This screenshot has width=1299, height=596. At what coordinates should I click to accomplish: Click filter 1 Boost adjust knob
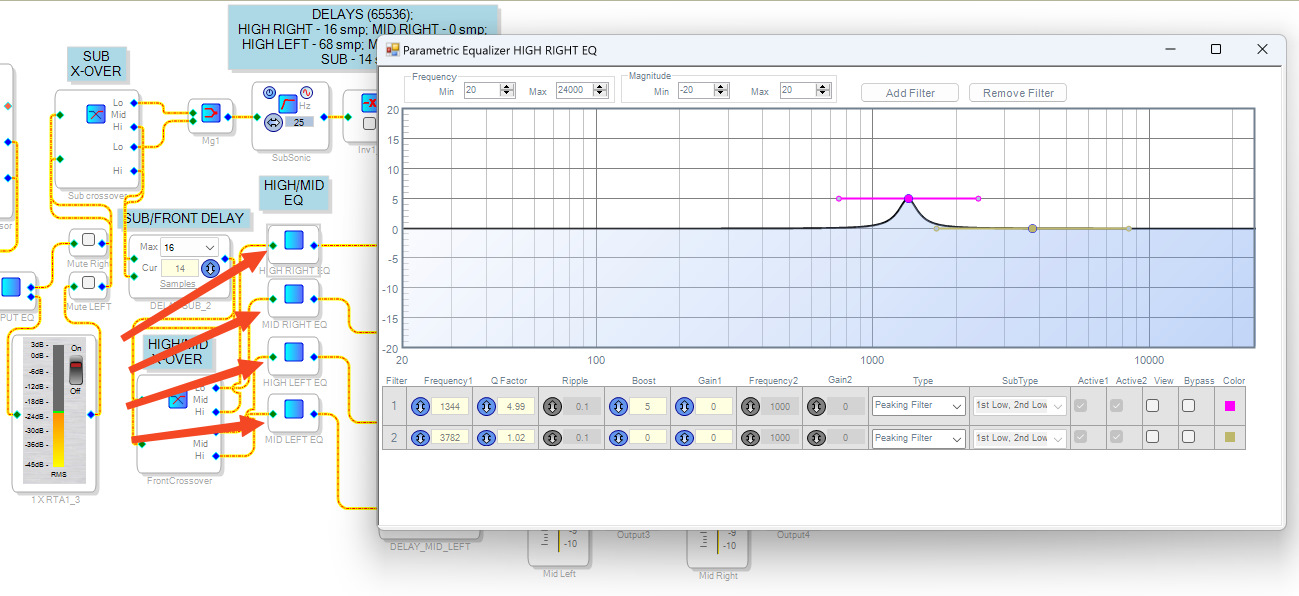[x=617, y=406]
